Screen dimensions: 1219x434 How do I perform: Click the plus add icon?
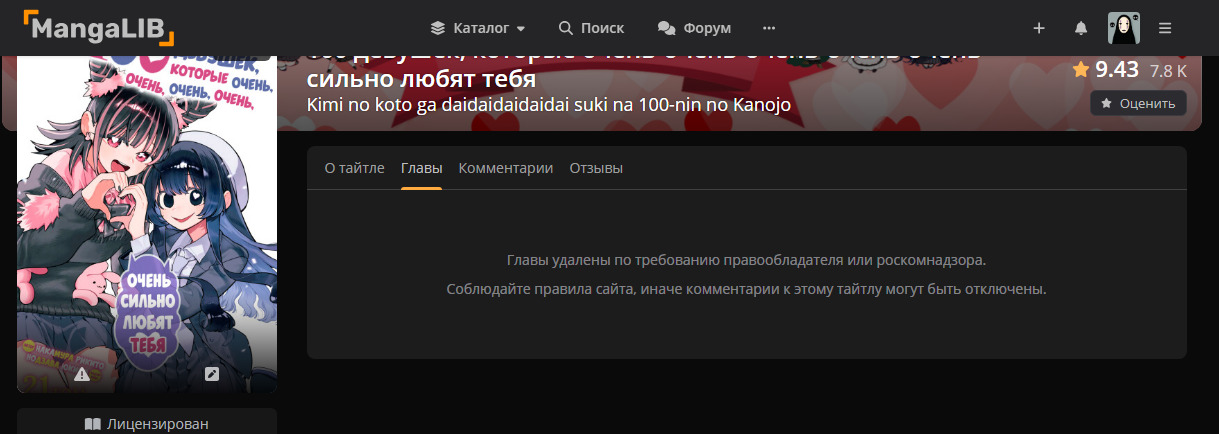pos(1039,28)
